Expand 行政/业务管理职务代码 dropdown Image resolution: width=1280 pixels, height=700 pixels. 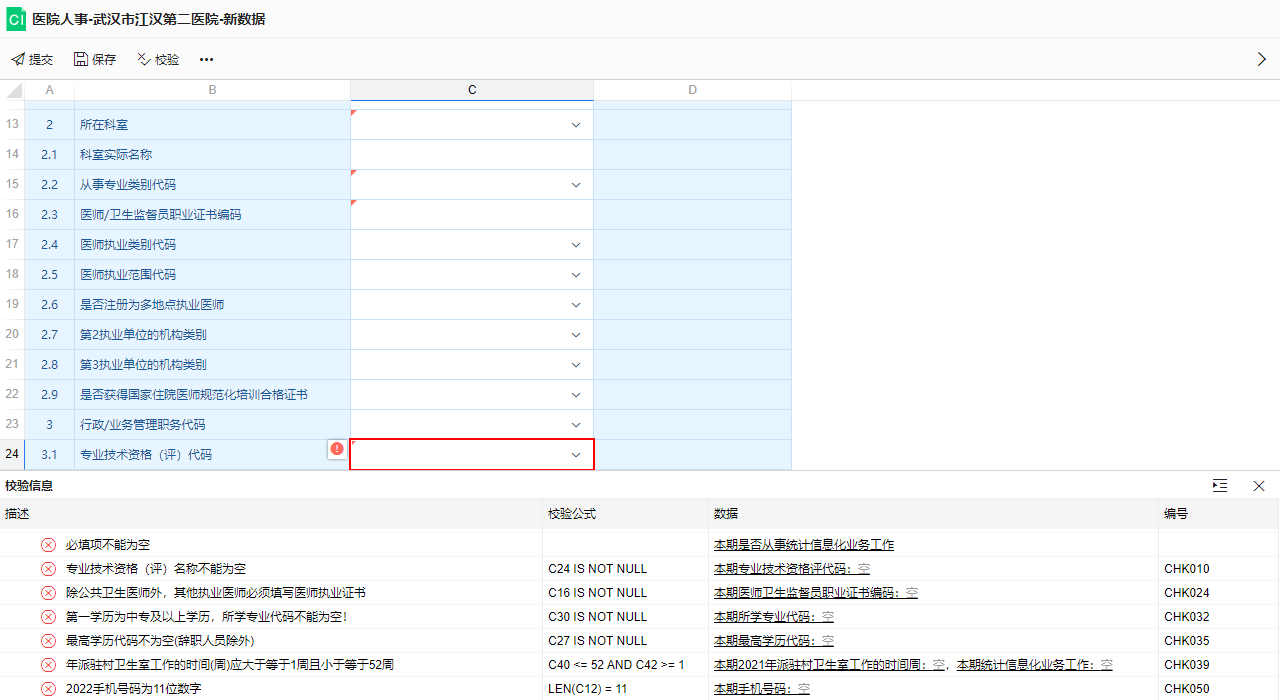pos(576,425)
